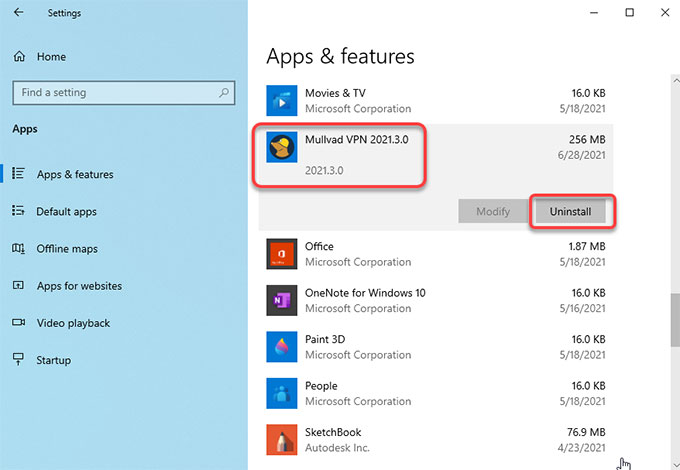This screenshot has width=680, height=470.
Task: Open the Home icon in the sidebar
Action: click(x=20, y=56)
